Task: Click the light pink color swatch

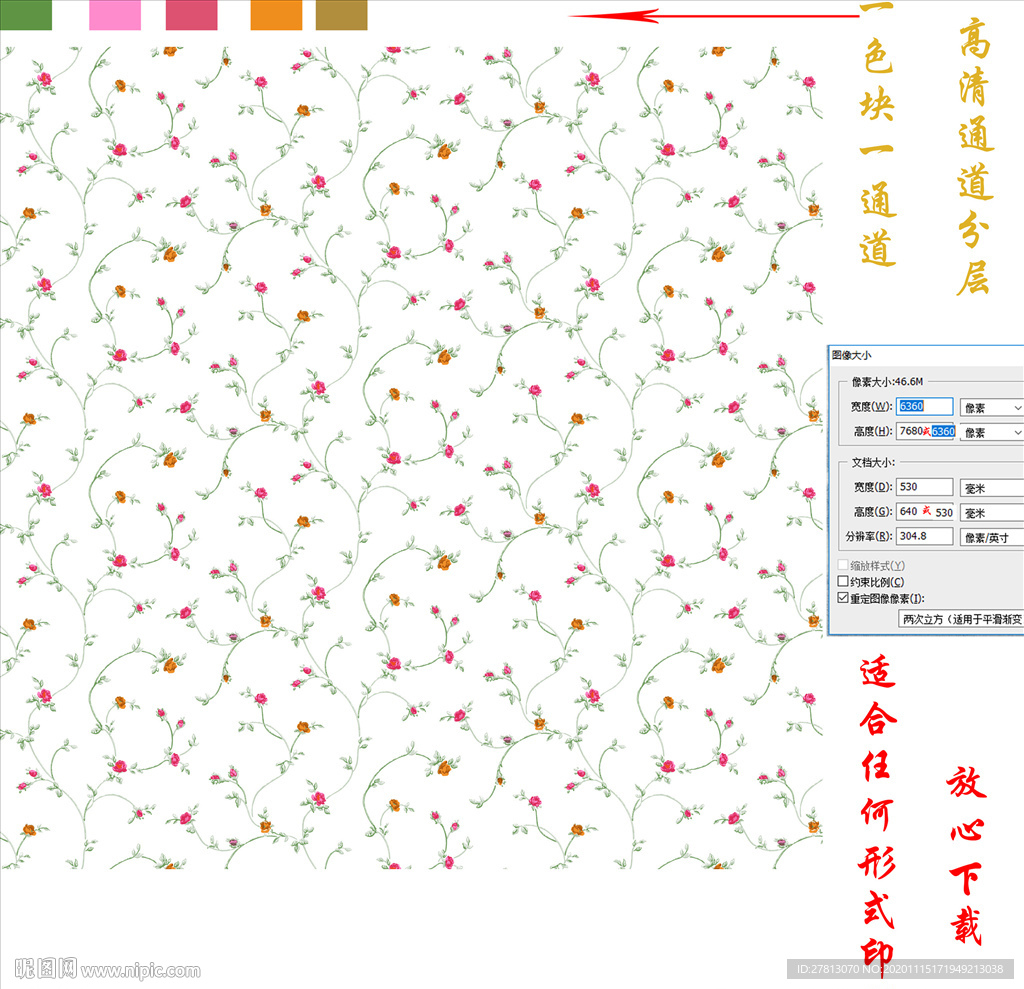Action: [x=115, y=14]
